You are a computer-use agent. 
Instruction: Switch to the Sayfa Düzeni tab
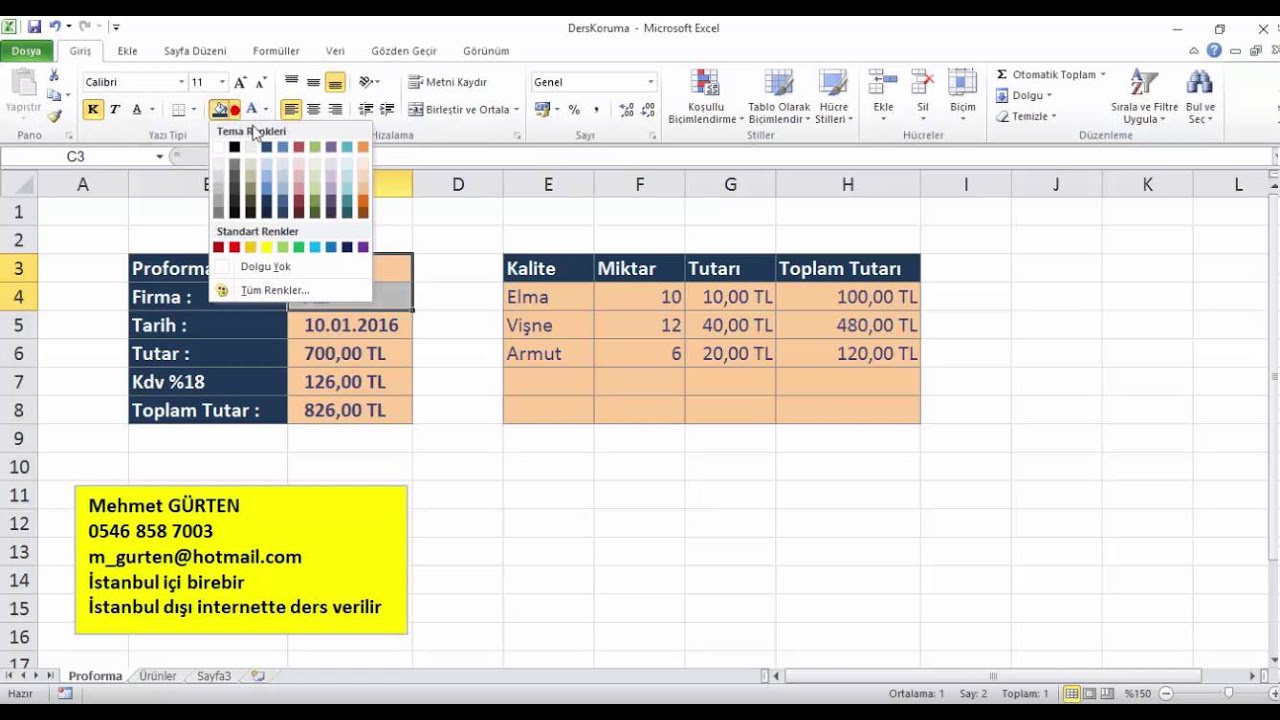click(195, 51)
